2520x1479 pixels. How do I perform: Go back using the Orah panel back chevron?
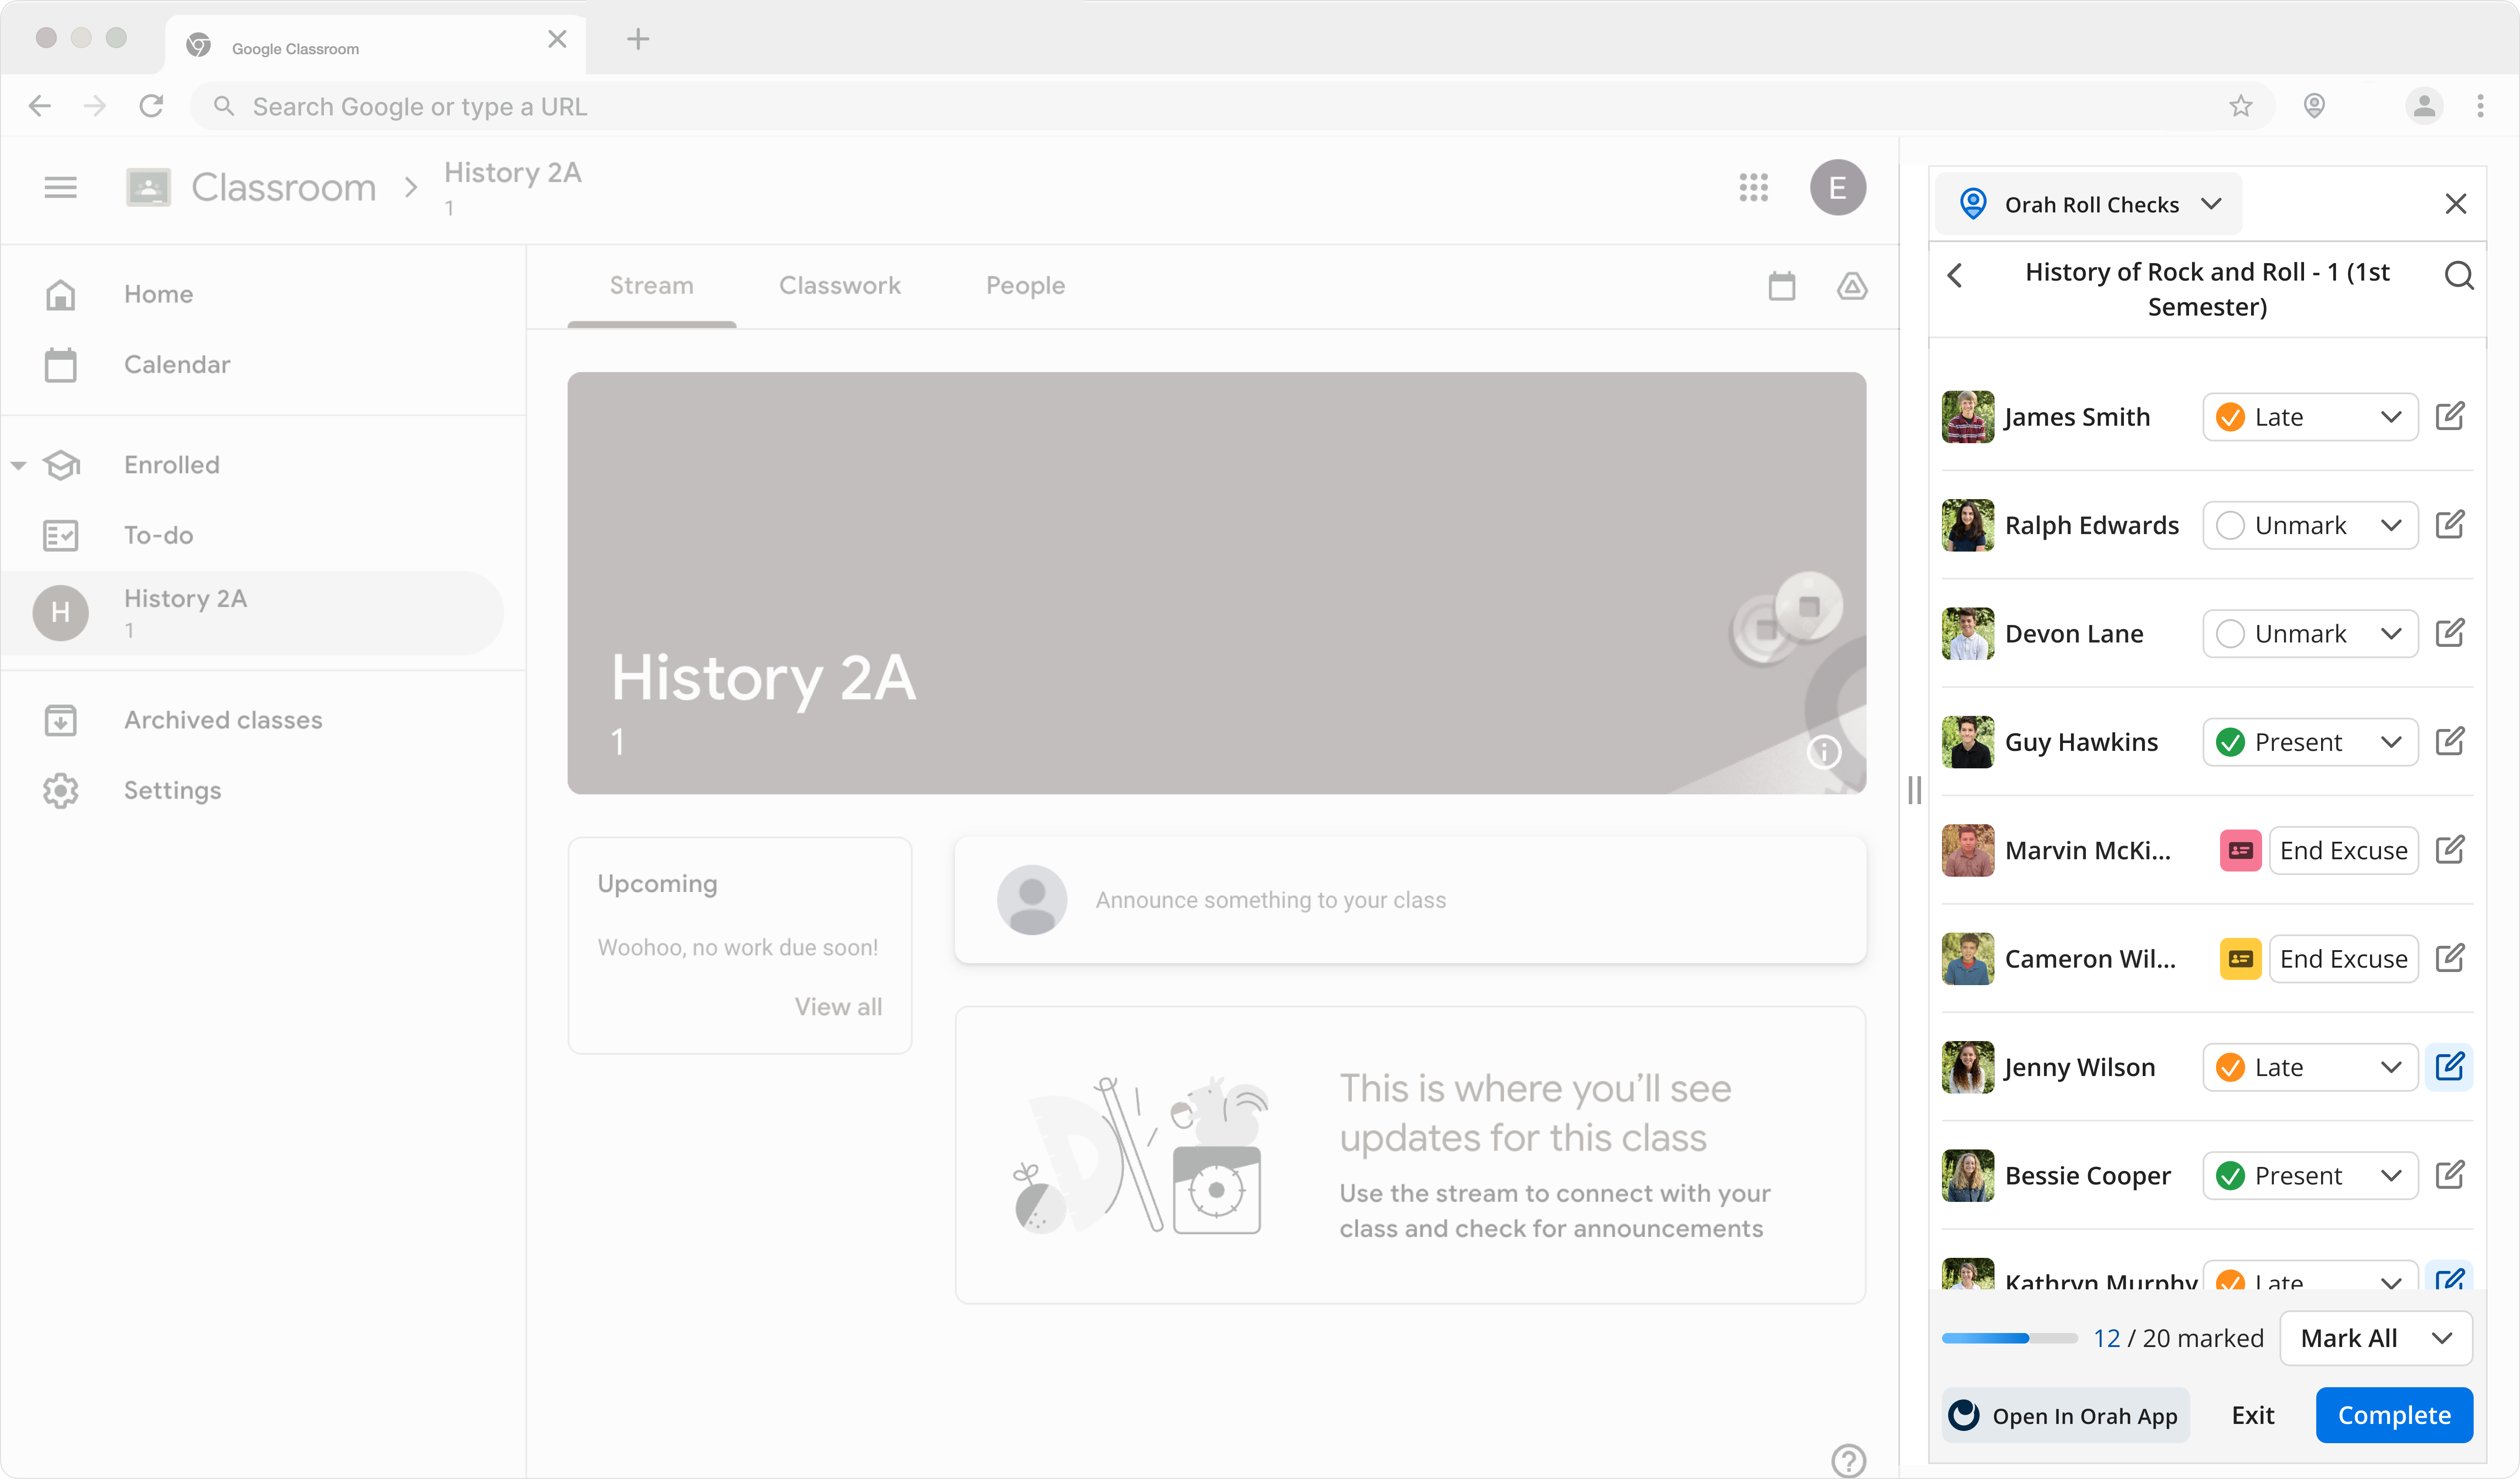point(1955,275)
